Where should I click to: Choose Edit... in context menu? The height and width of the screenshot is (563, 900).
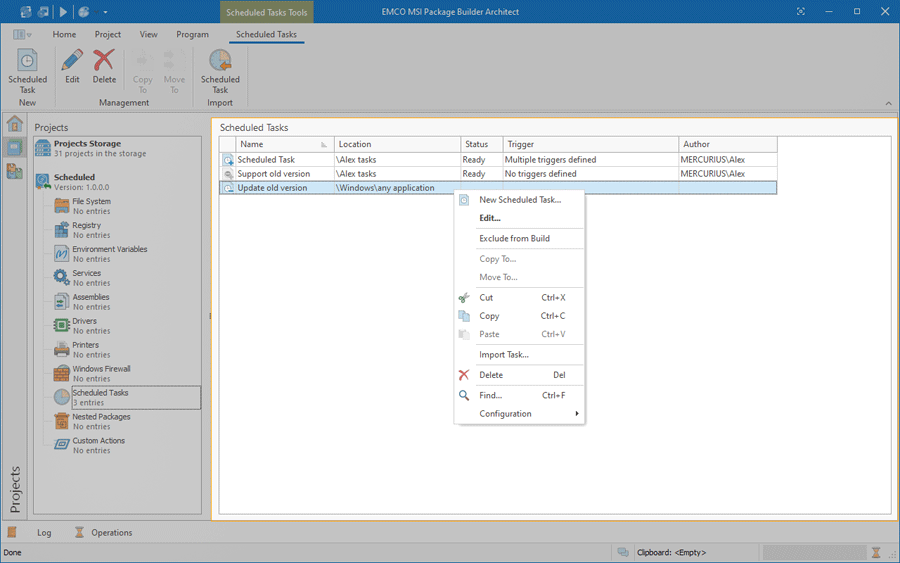coord(519,218)
